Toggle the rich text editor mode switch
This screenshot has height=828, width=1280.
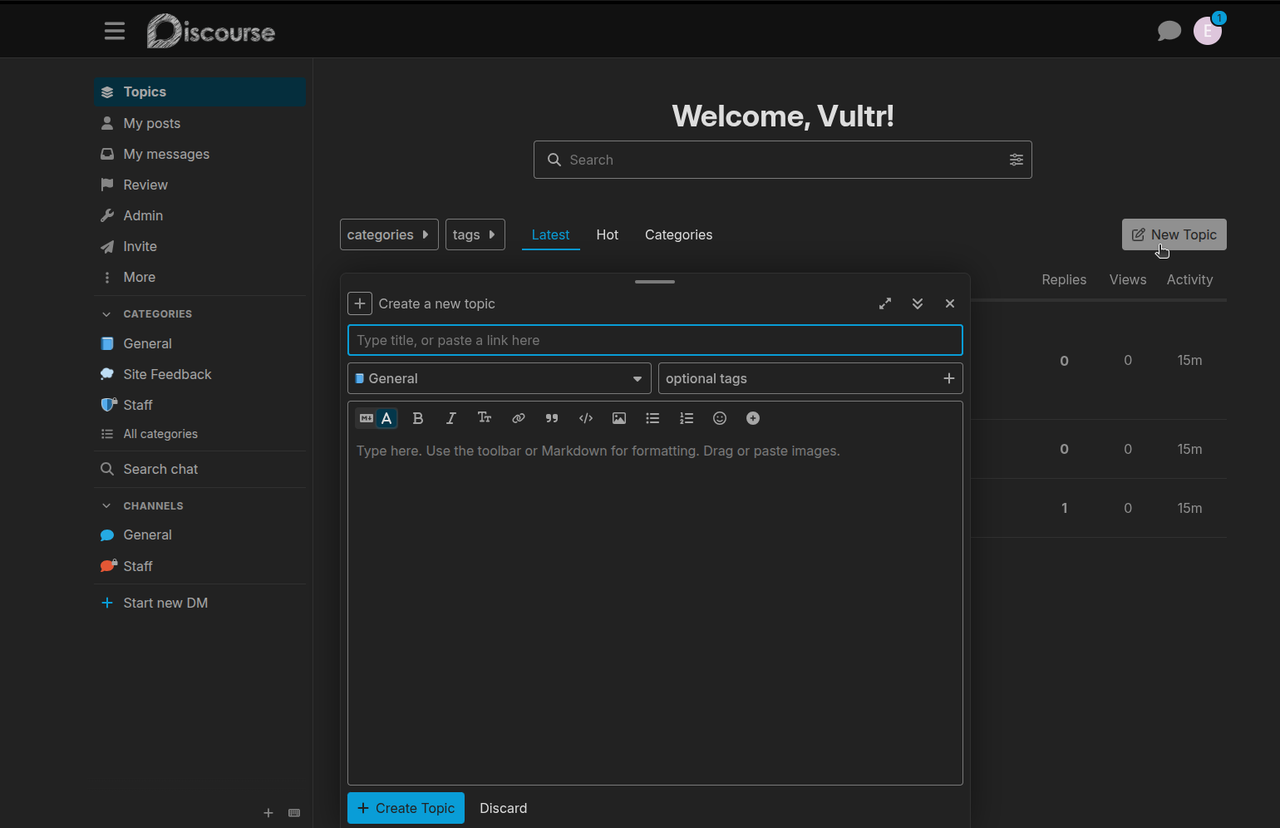(376, 418)
